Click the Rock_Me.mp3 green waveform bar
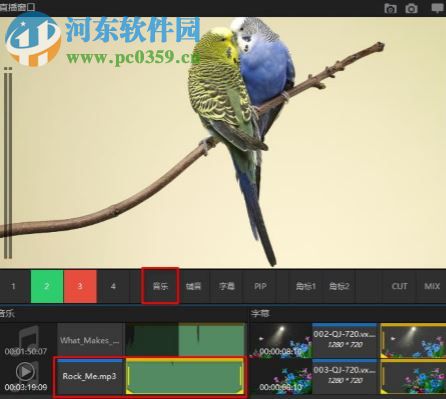The image size is (446, 399). click(185, 376)
